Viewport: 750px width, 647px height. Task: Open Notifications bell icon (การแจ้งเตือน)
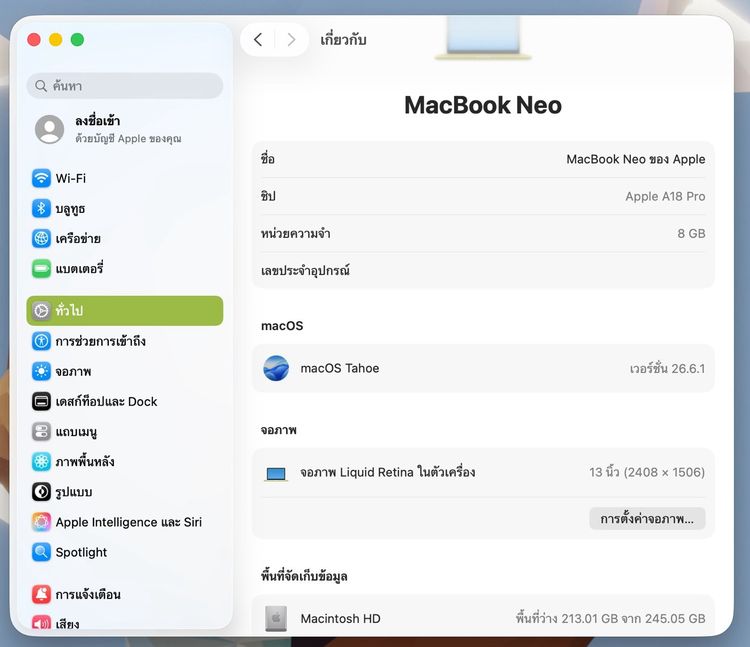coord(41,594)
